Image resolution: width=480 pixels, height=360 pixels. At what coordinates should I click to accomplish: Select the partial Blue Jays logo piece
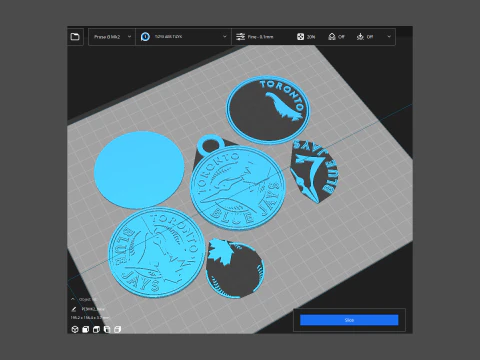pos(314,171)
